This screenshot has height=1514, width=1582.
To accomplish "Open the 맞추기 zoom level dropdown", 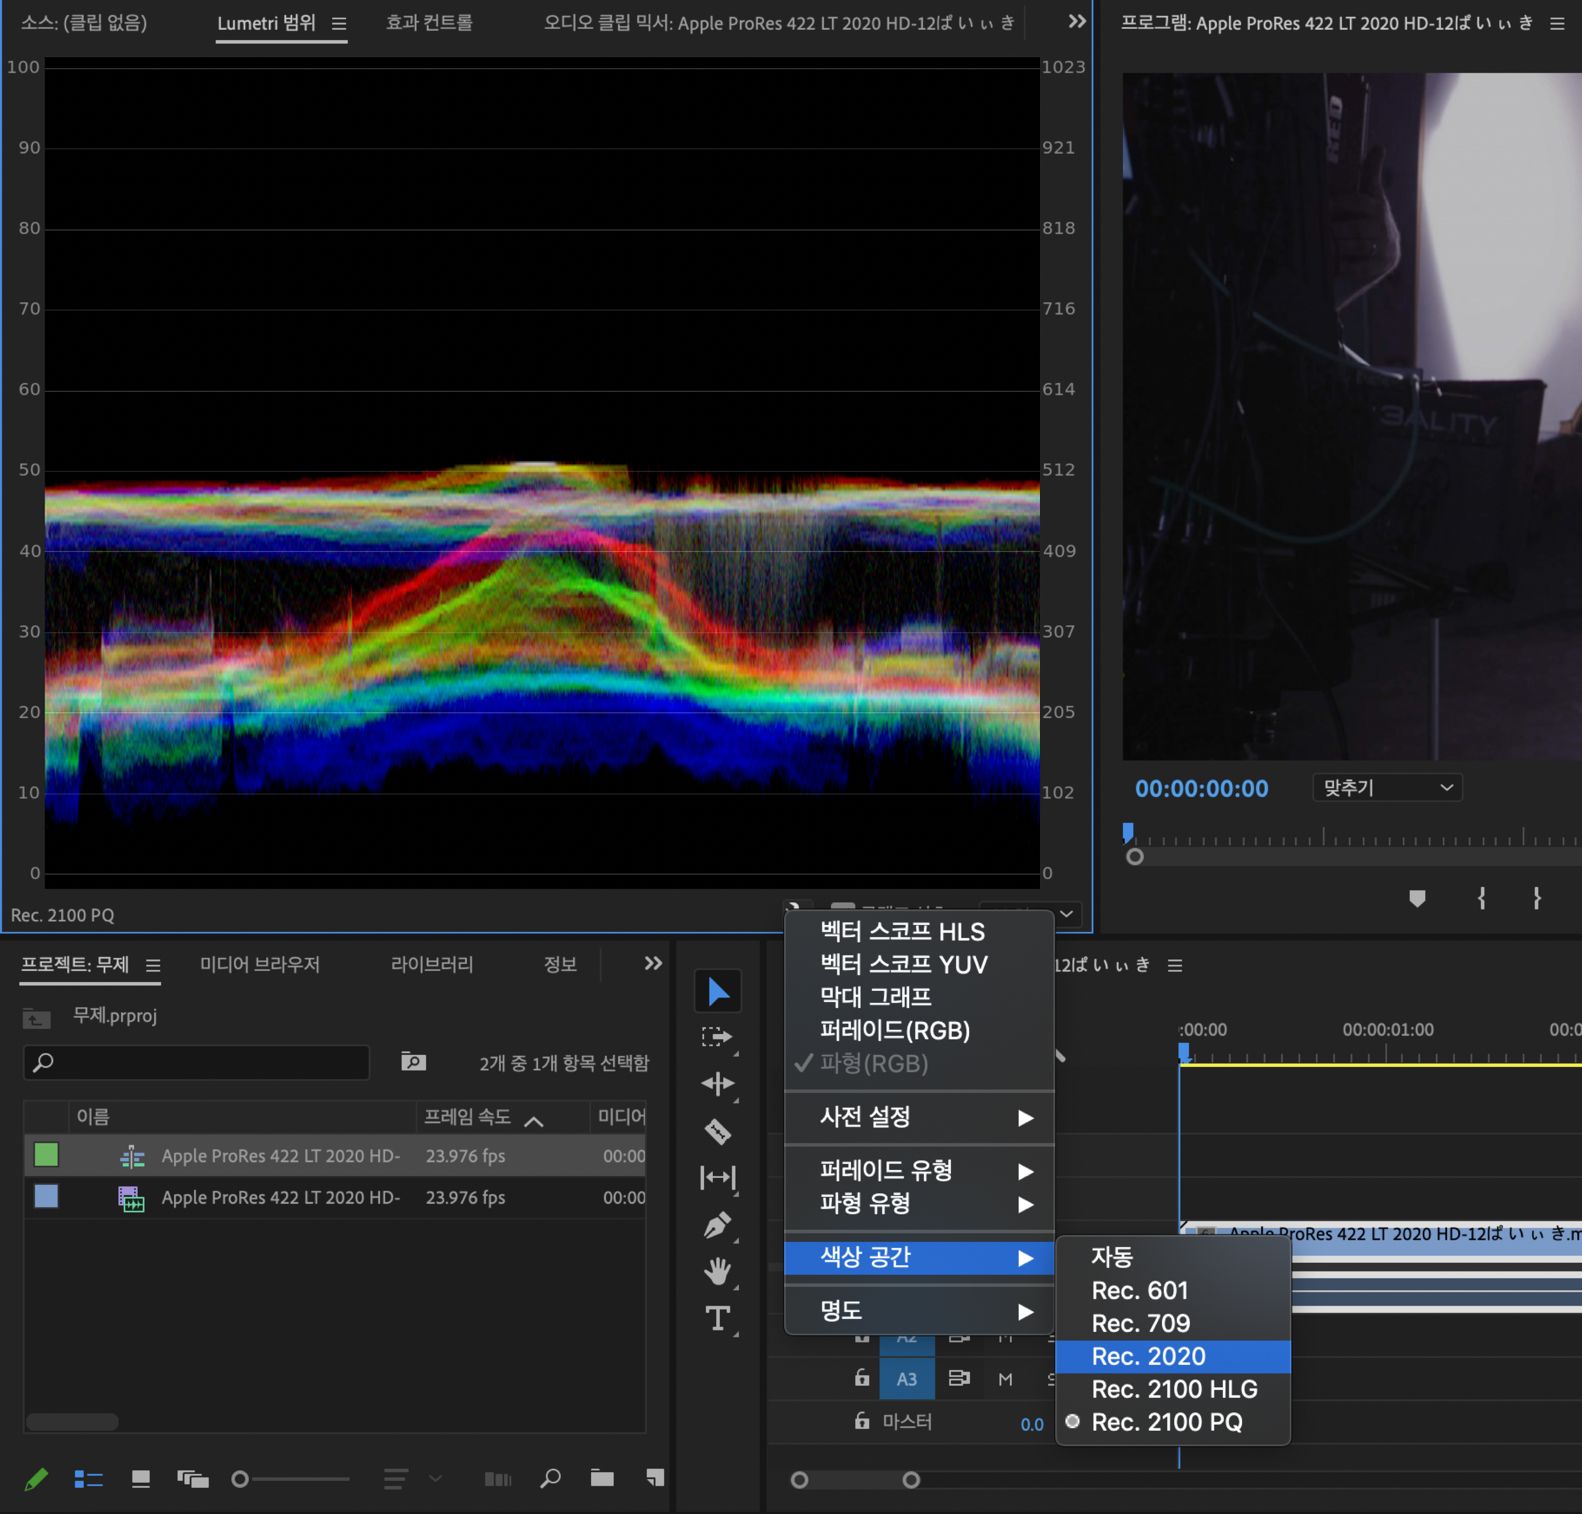I will coord(1386,788).
